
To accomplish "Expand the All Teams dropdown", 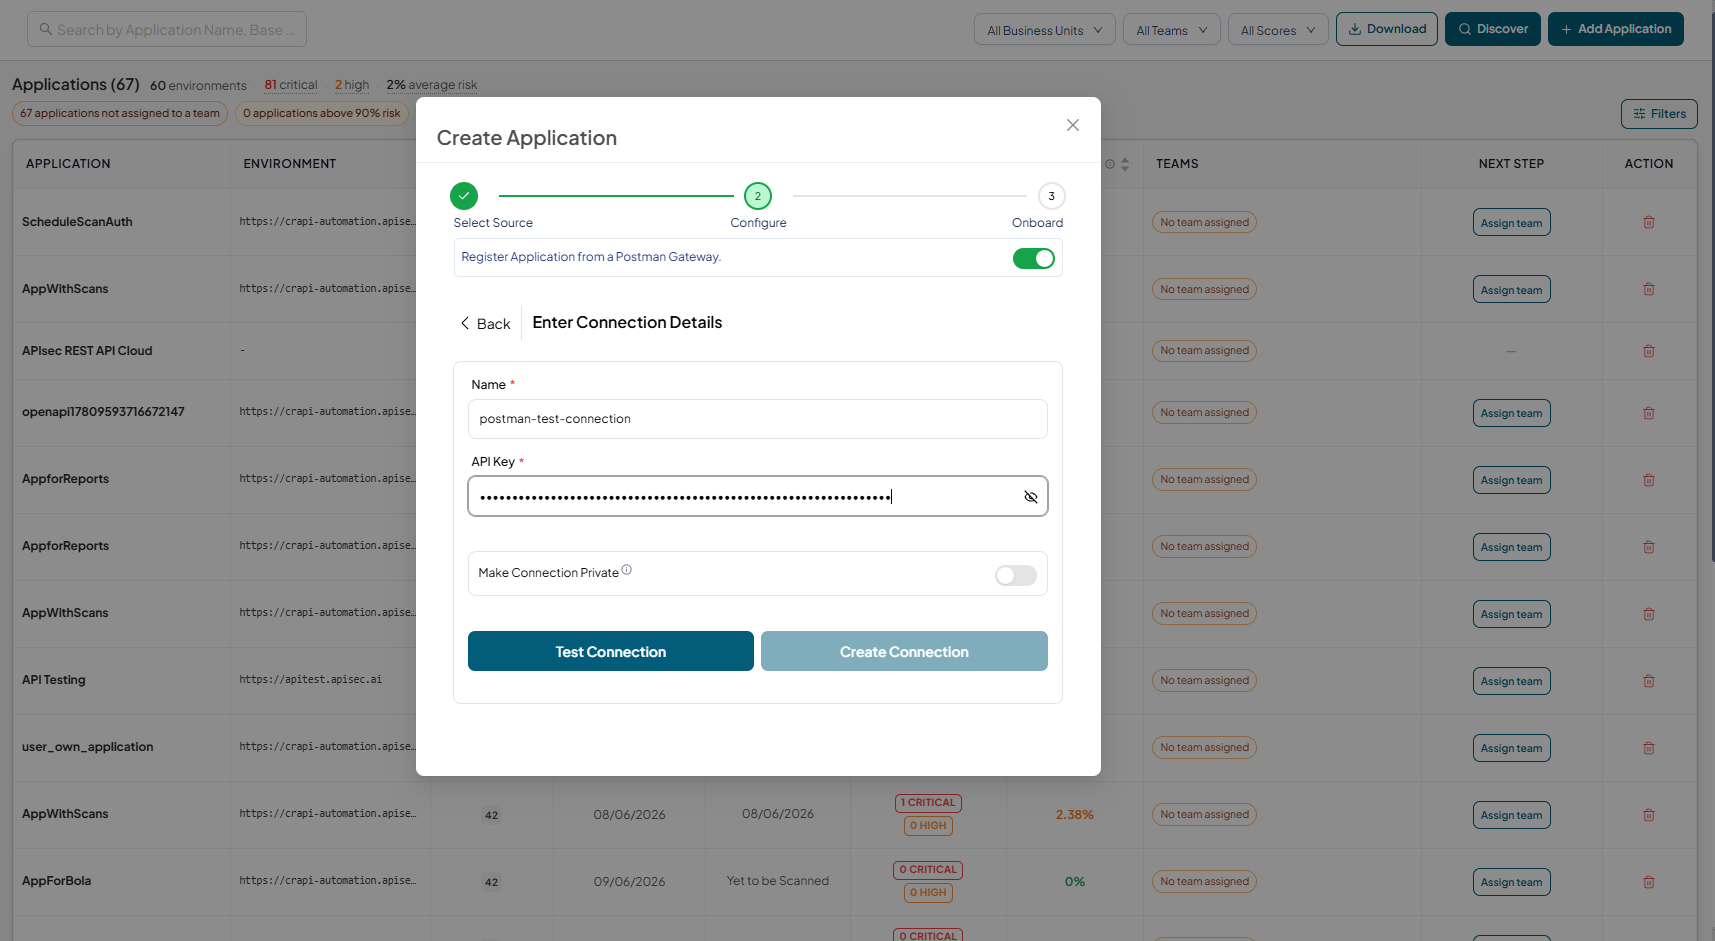I will [x=1172, y=30].
